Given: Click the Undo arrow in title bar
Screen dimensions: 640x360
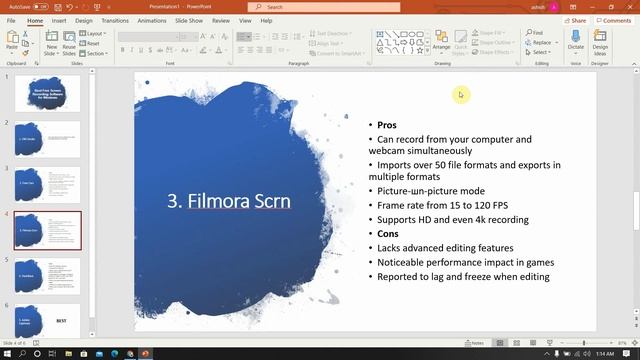Looking at the screenshot, I should pyautogui.click(x=69, y=7).
